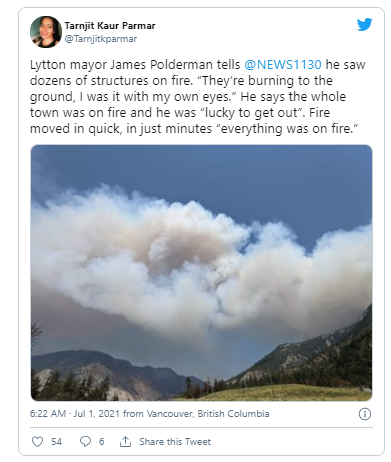The image size is (391, 462).
Task: Click the 6:22 AM timestamp
Action: coord(48,414)
